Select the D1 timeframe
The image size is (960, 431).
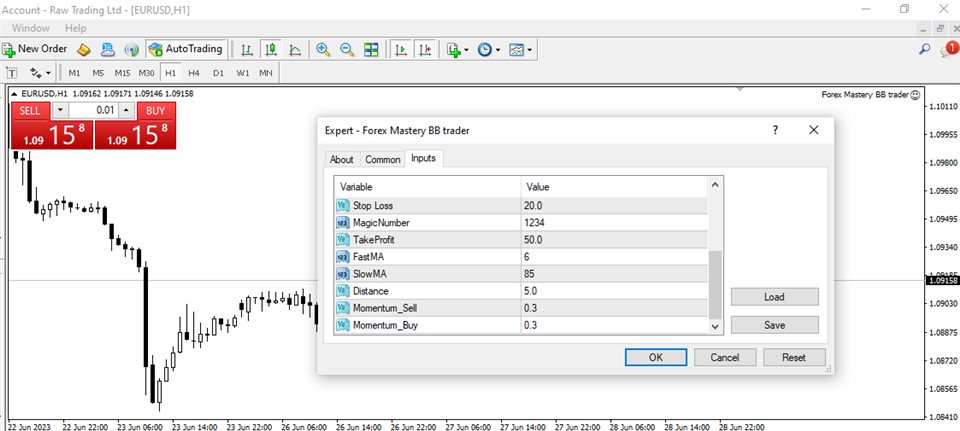[219, 73]
